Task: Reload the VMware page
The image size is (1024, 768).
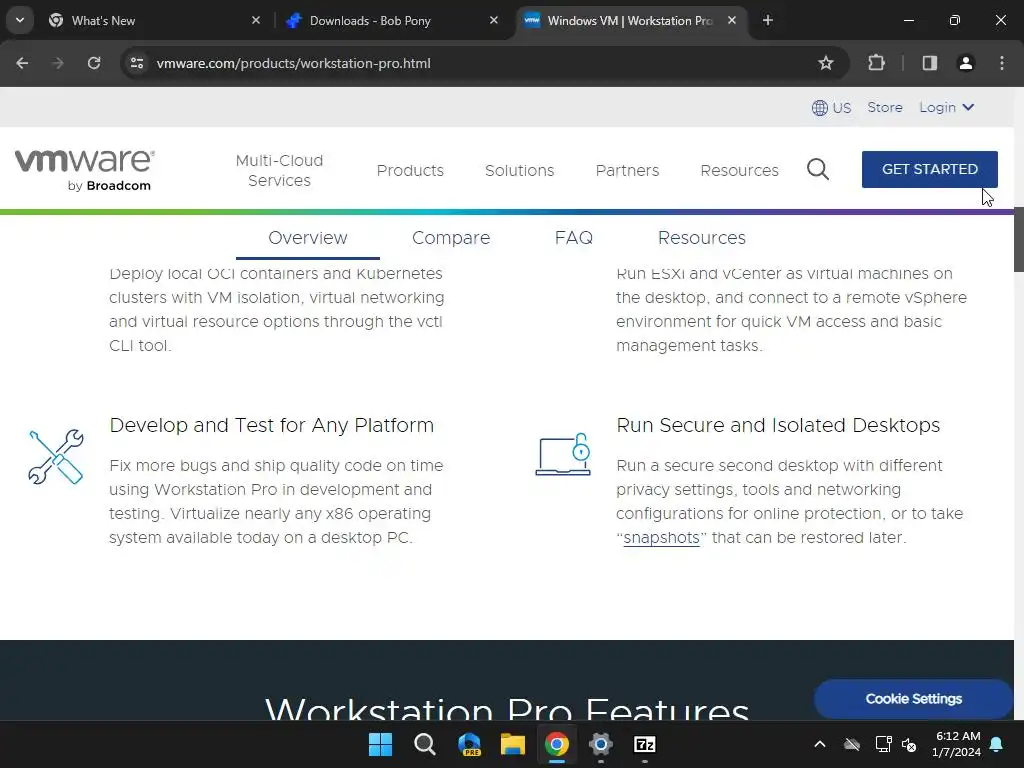Action: point(94,63)
